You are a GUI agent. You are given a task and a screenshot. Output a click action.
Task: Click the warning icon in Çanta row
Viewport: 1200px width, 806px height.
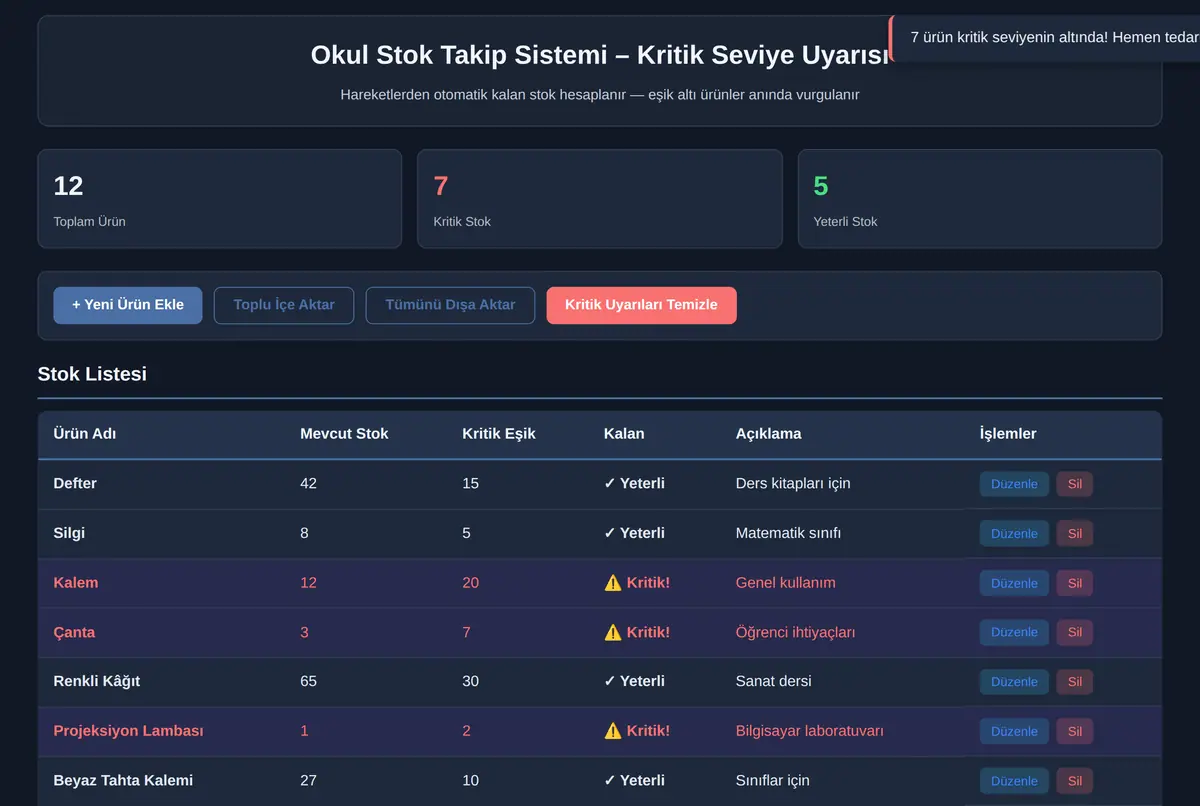[x=613, y=632]
